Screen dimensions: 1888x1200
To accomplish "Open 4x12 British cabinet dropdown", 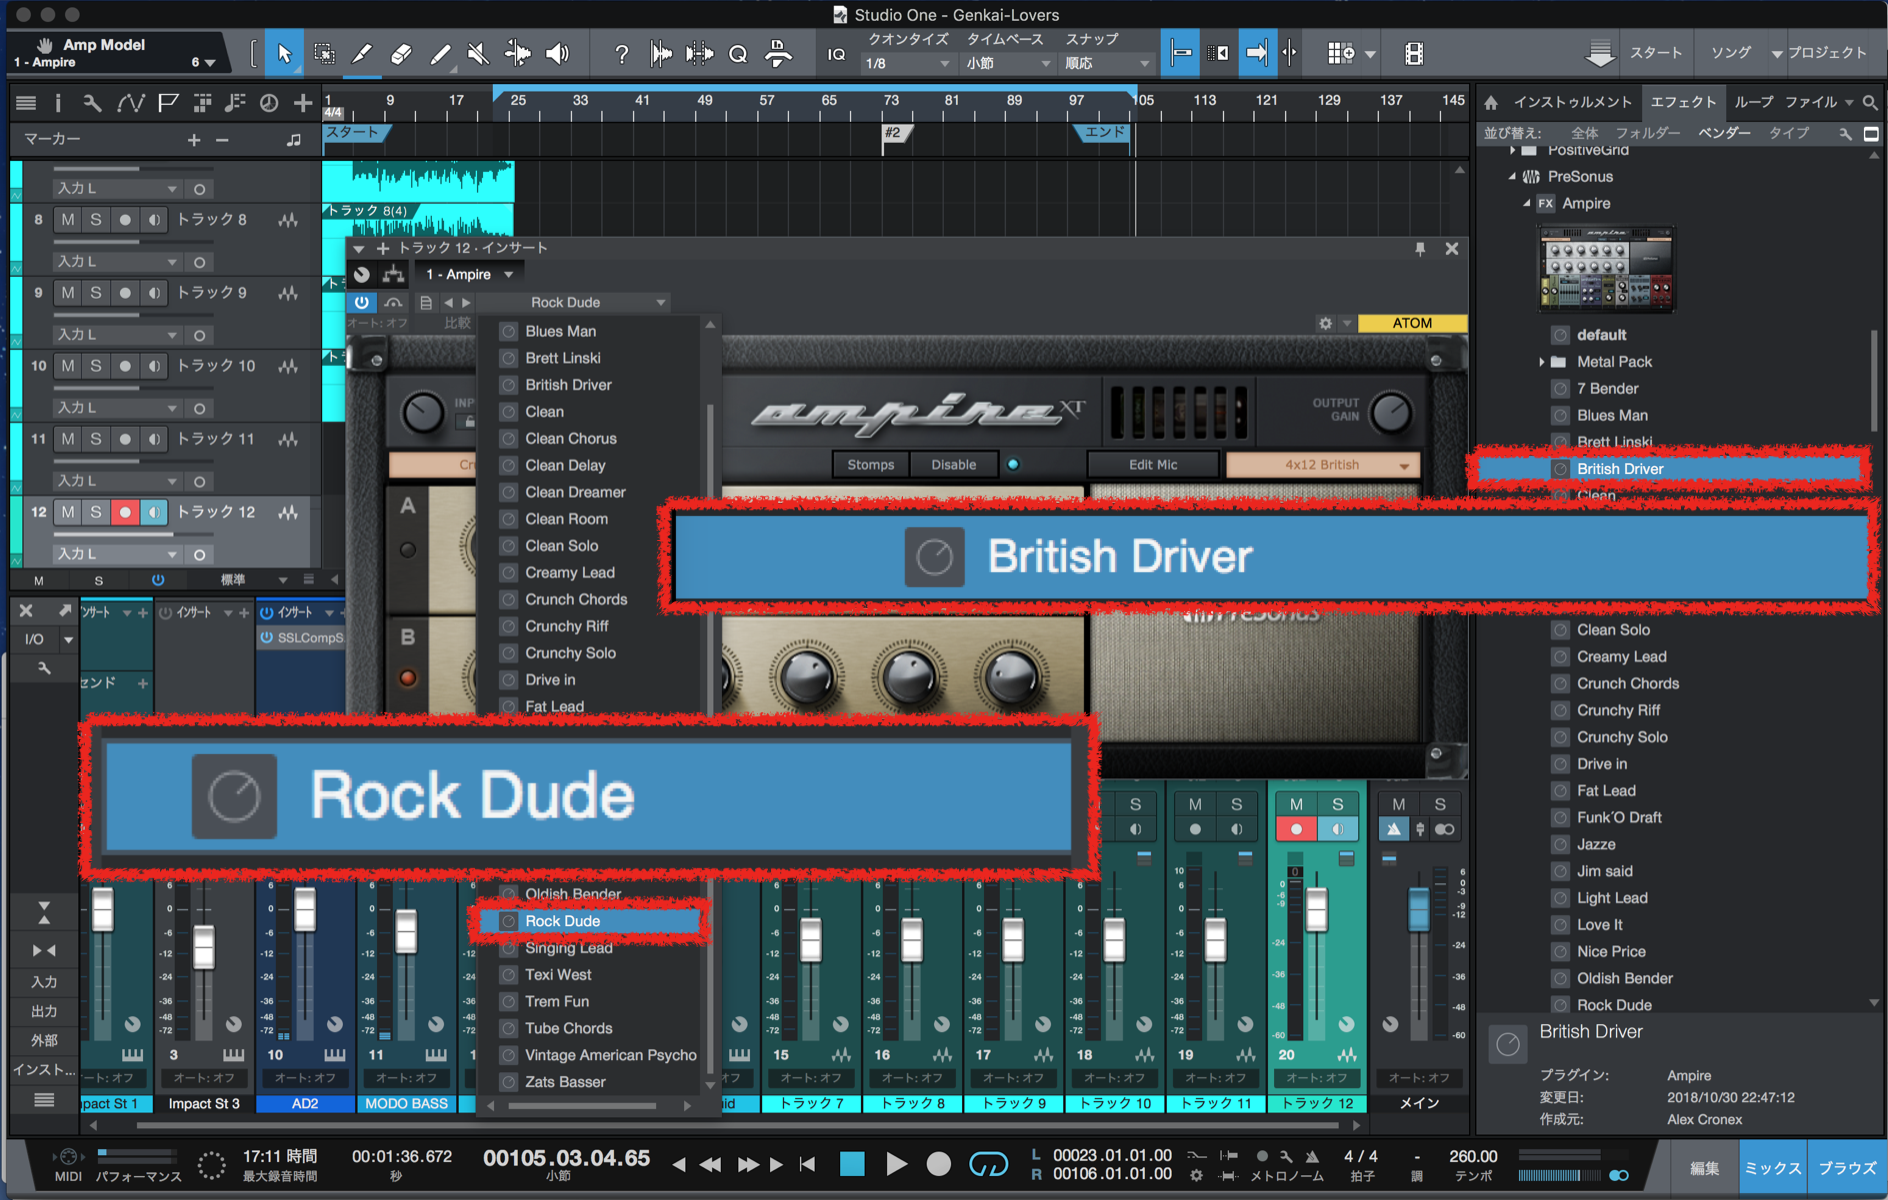I will point(1321,464).
